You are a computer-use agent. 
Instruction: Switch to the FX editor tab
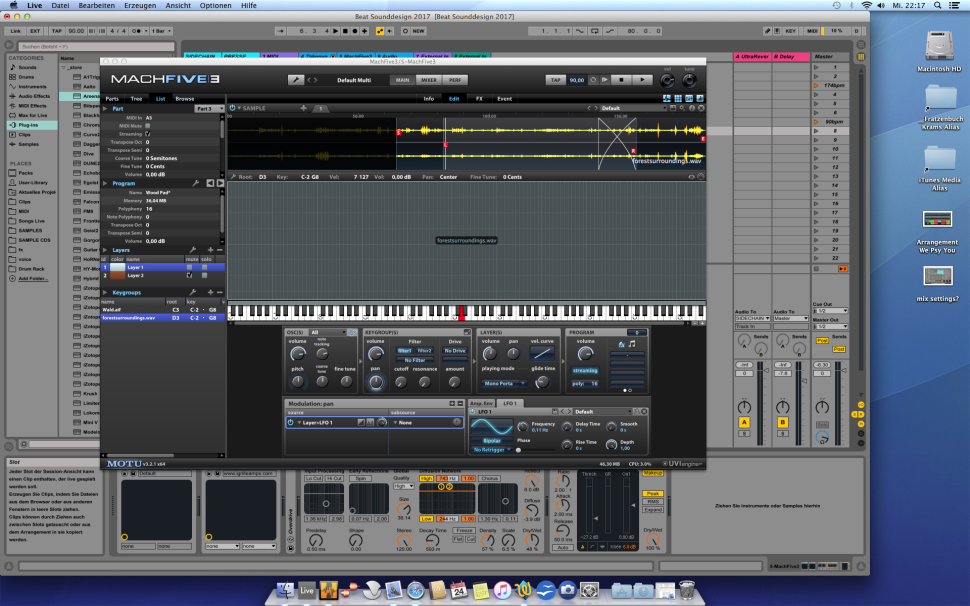pyautogui.click(x=479, y=99)
